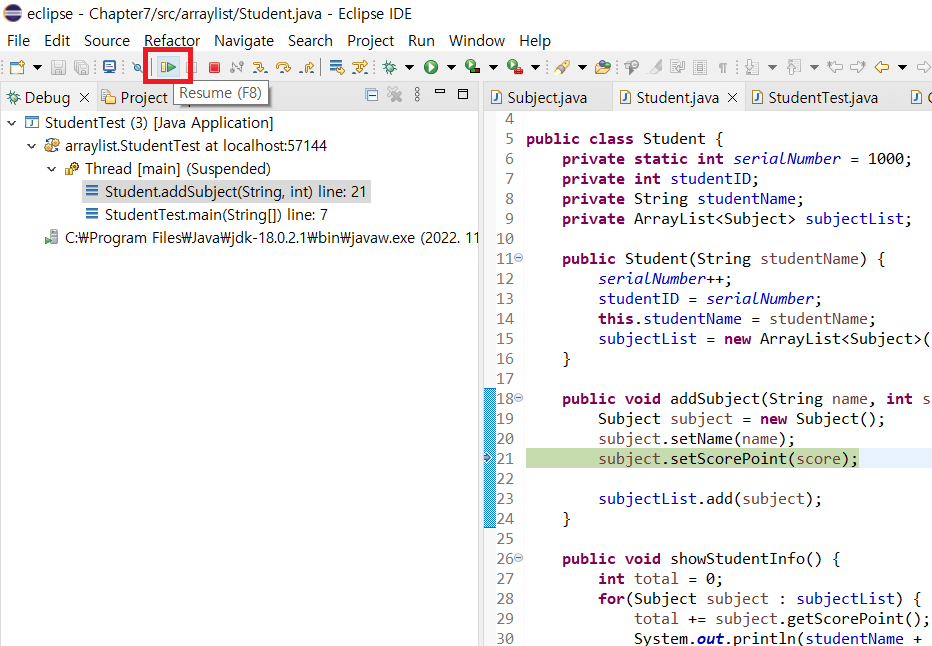Collapse the arraylist.StudentTest at localhost node
Screen dimensions: 932x646
[x=32, y=146]
